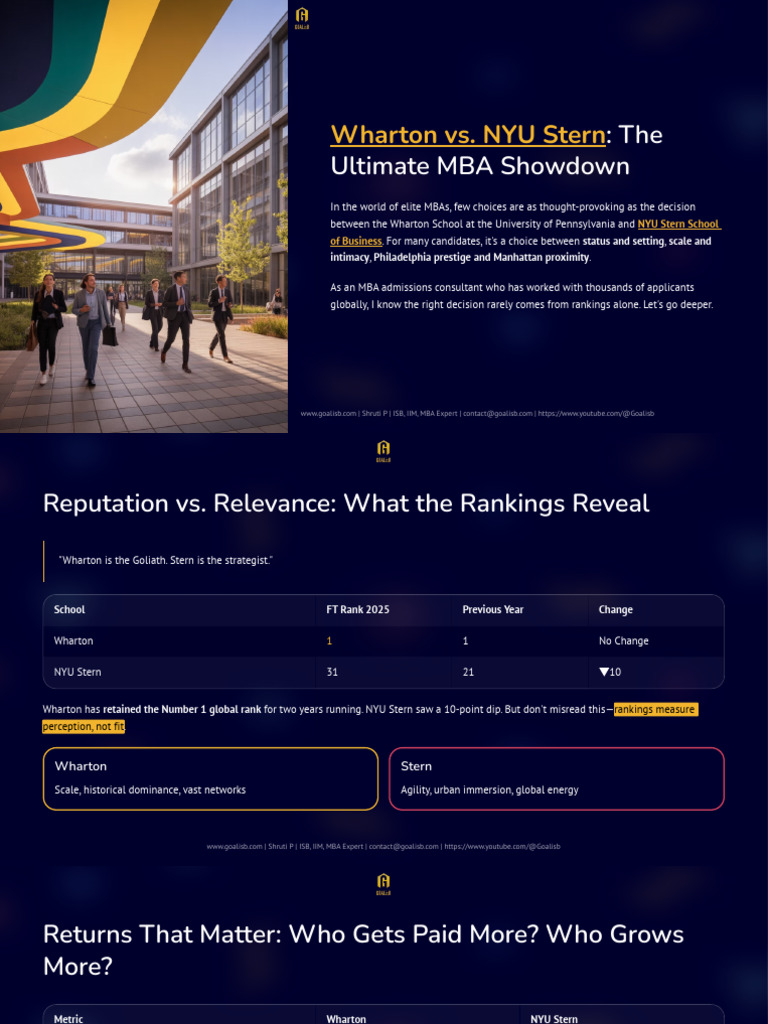
Task: Select 'Agility, urban immersion, global energy' text
Action: (x=489, y=790)
